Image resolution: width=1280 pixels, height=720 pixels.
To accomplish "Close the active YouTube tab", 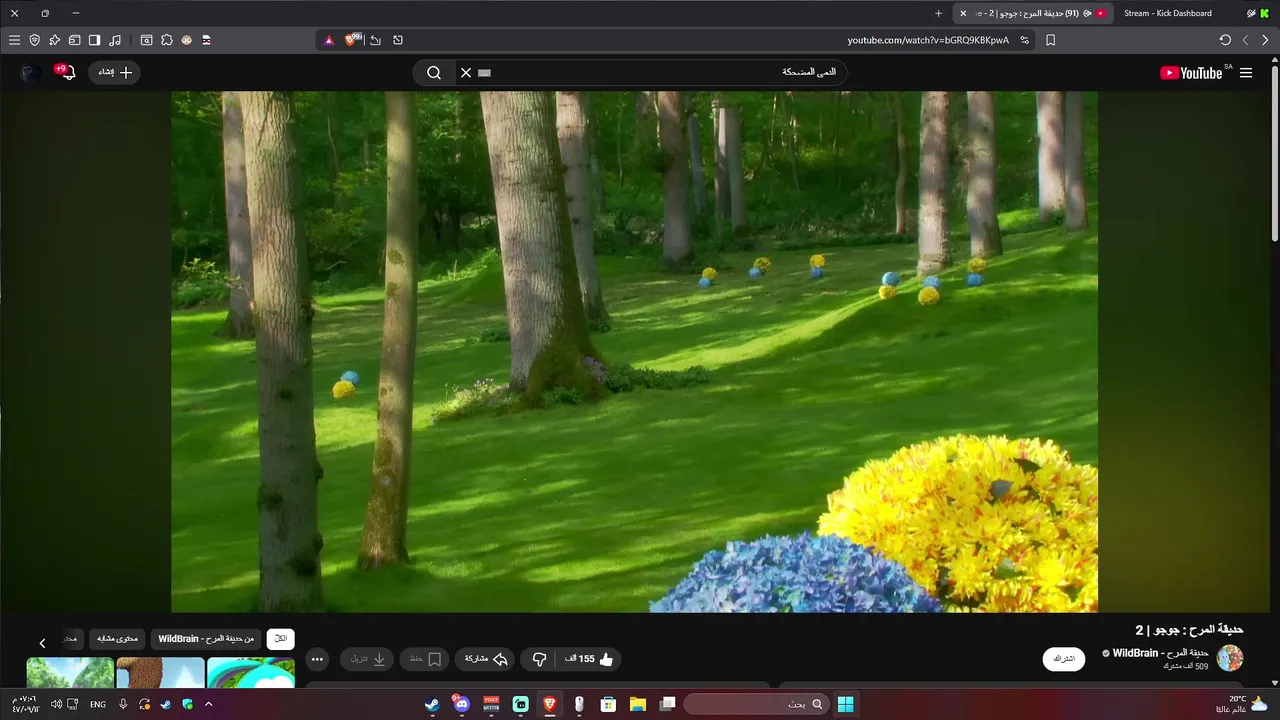I will 963,13.
